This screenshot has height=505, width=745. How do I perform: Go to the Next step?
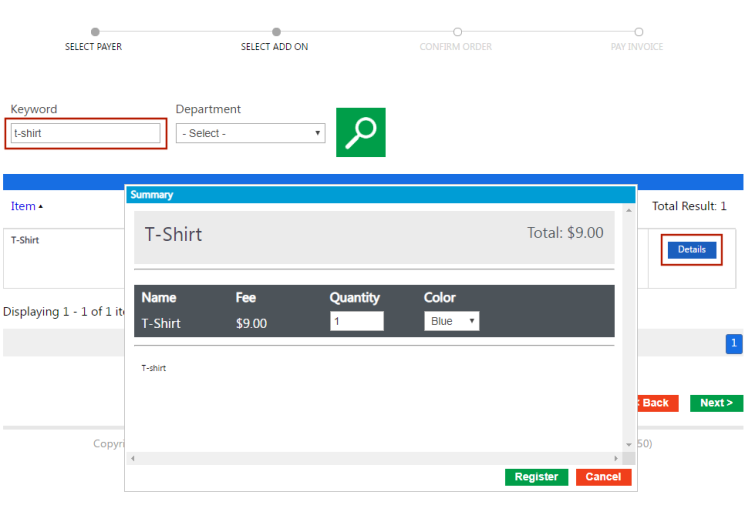716,403
